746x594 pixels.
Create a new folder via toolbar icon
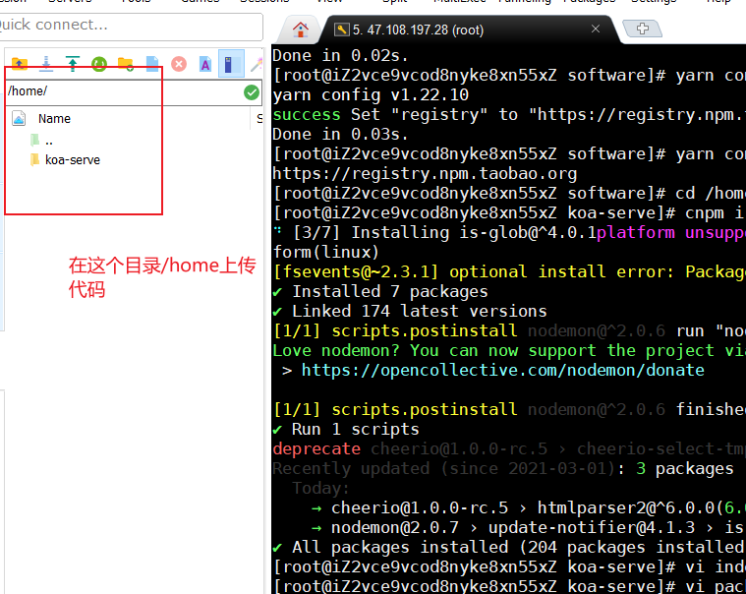126,64
